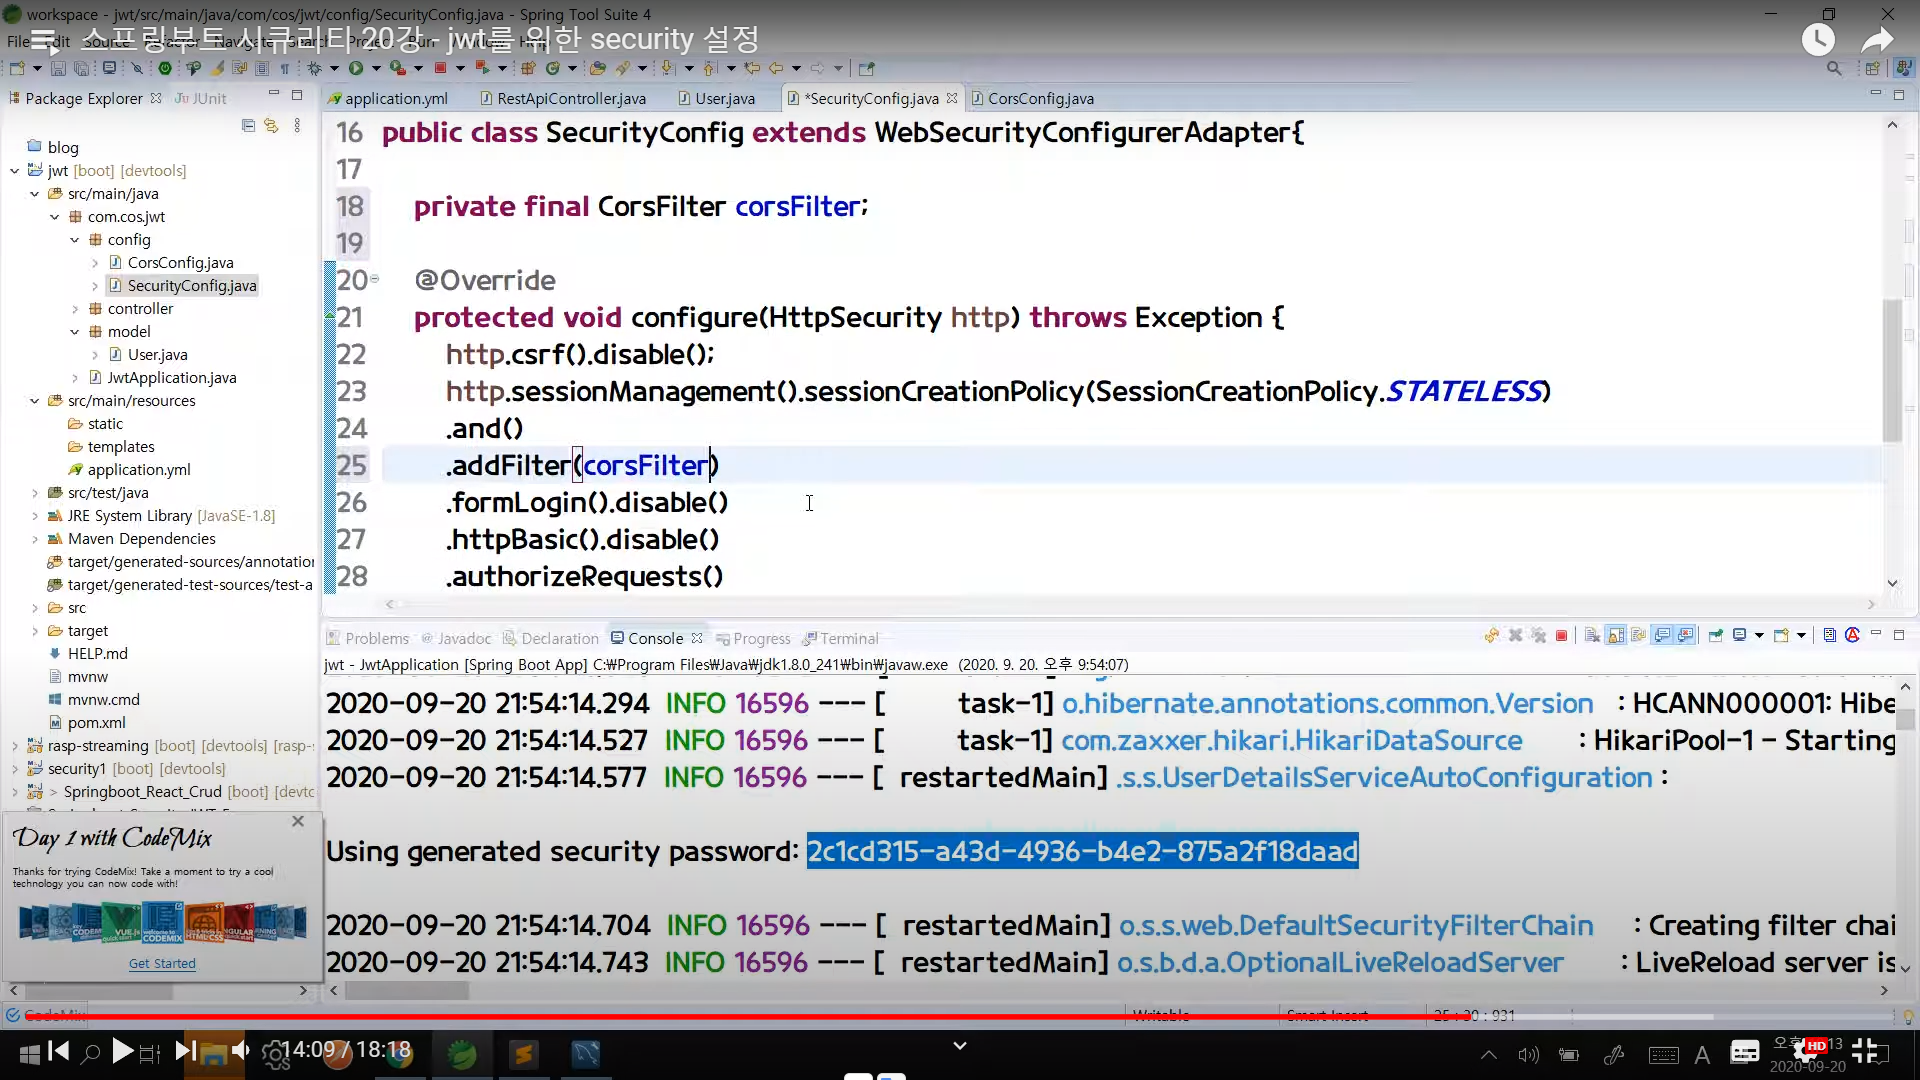Expand the controller package node

tap(75, 309)
